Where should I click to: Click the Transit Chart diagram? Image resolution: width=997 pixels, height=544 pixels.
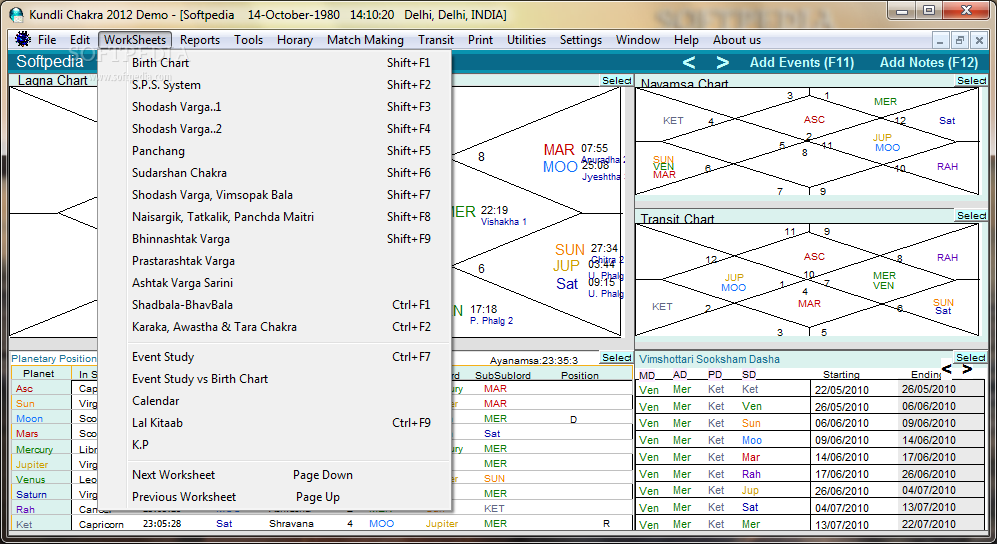808,280
